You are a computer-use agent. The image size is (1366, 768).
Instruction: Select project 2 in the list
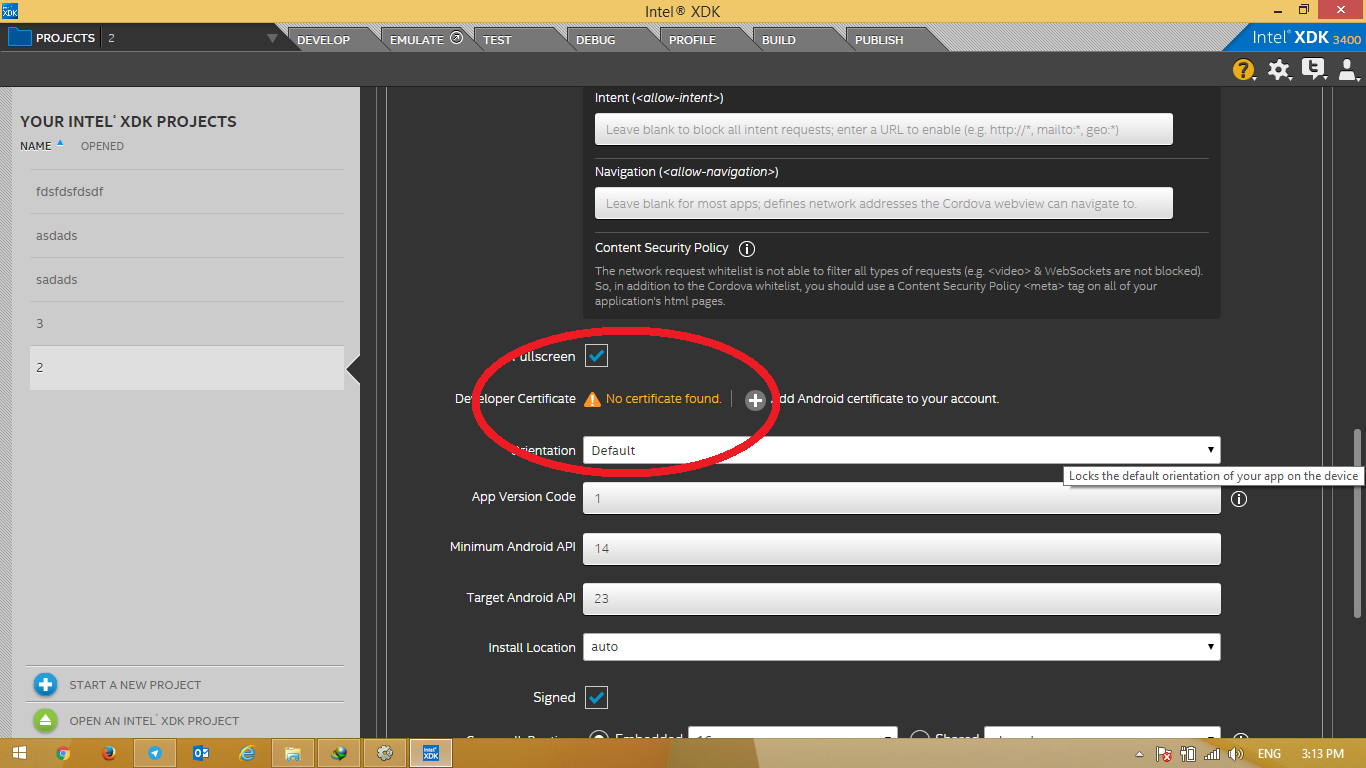click(x=187, y=368)
